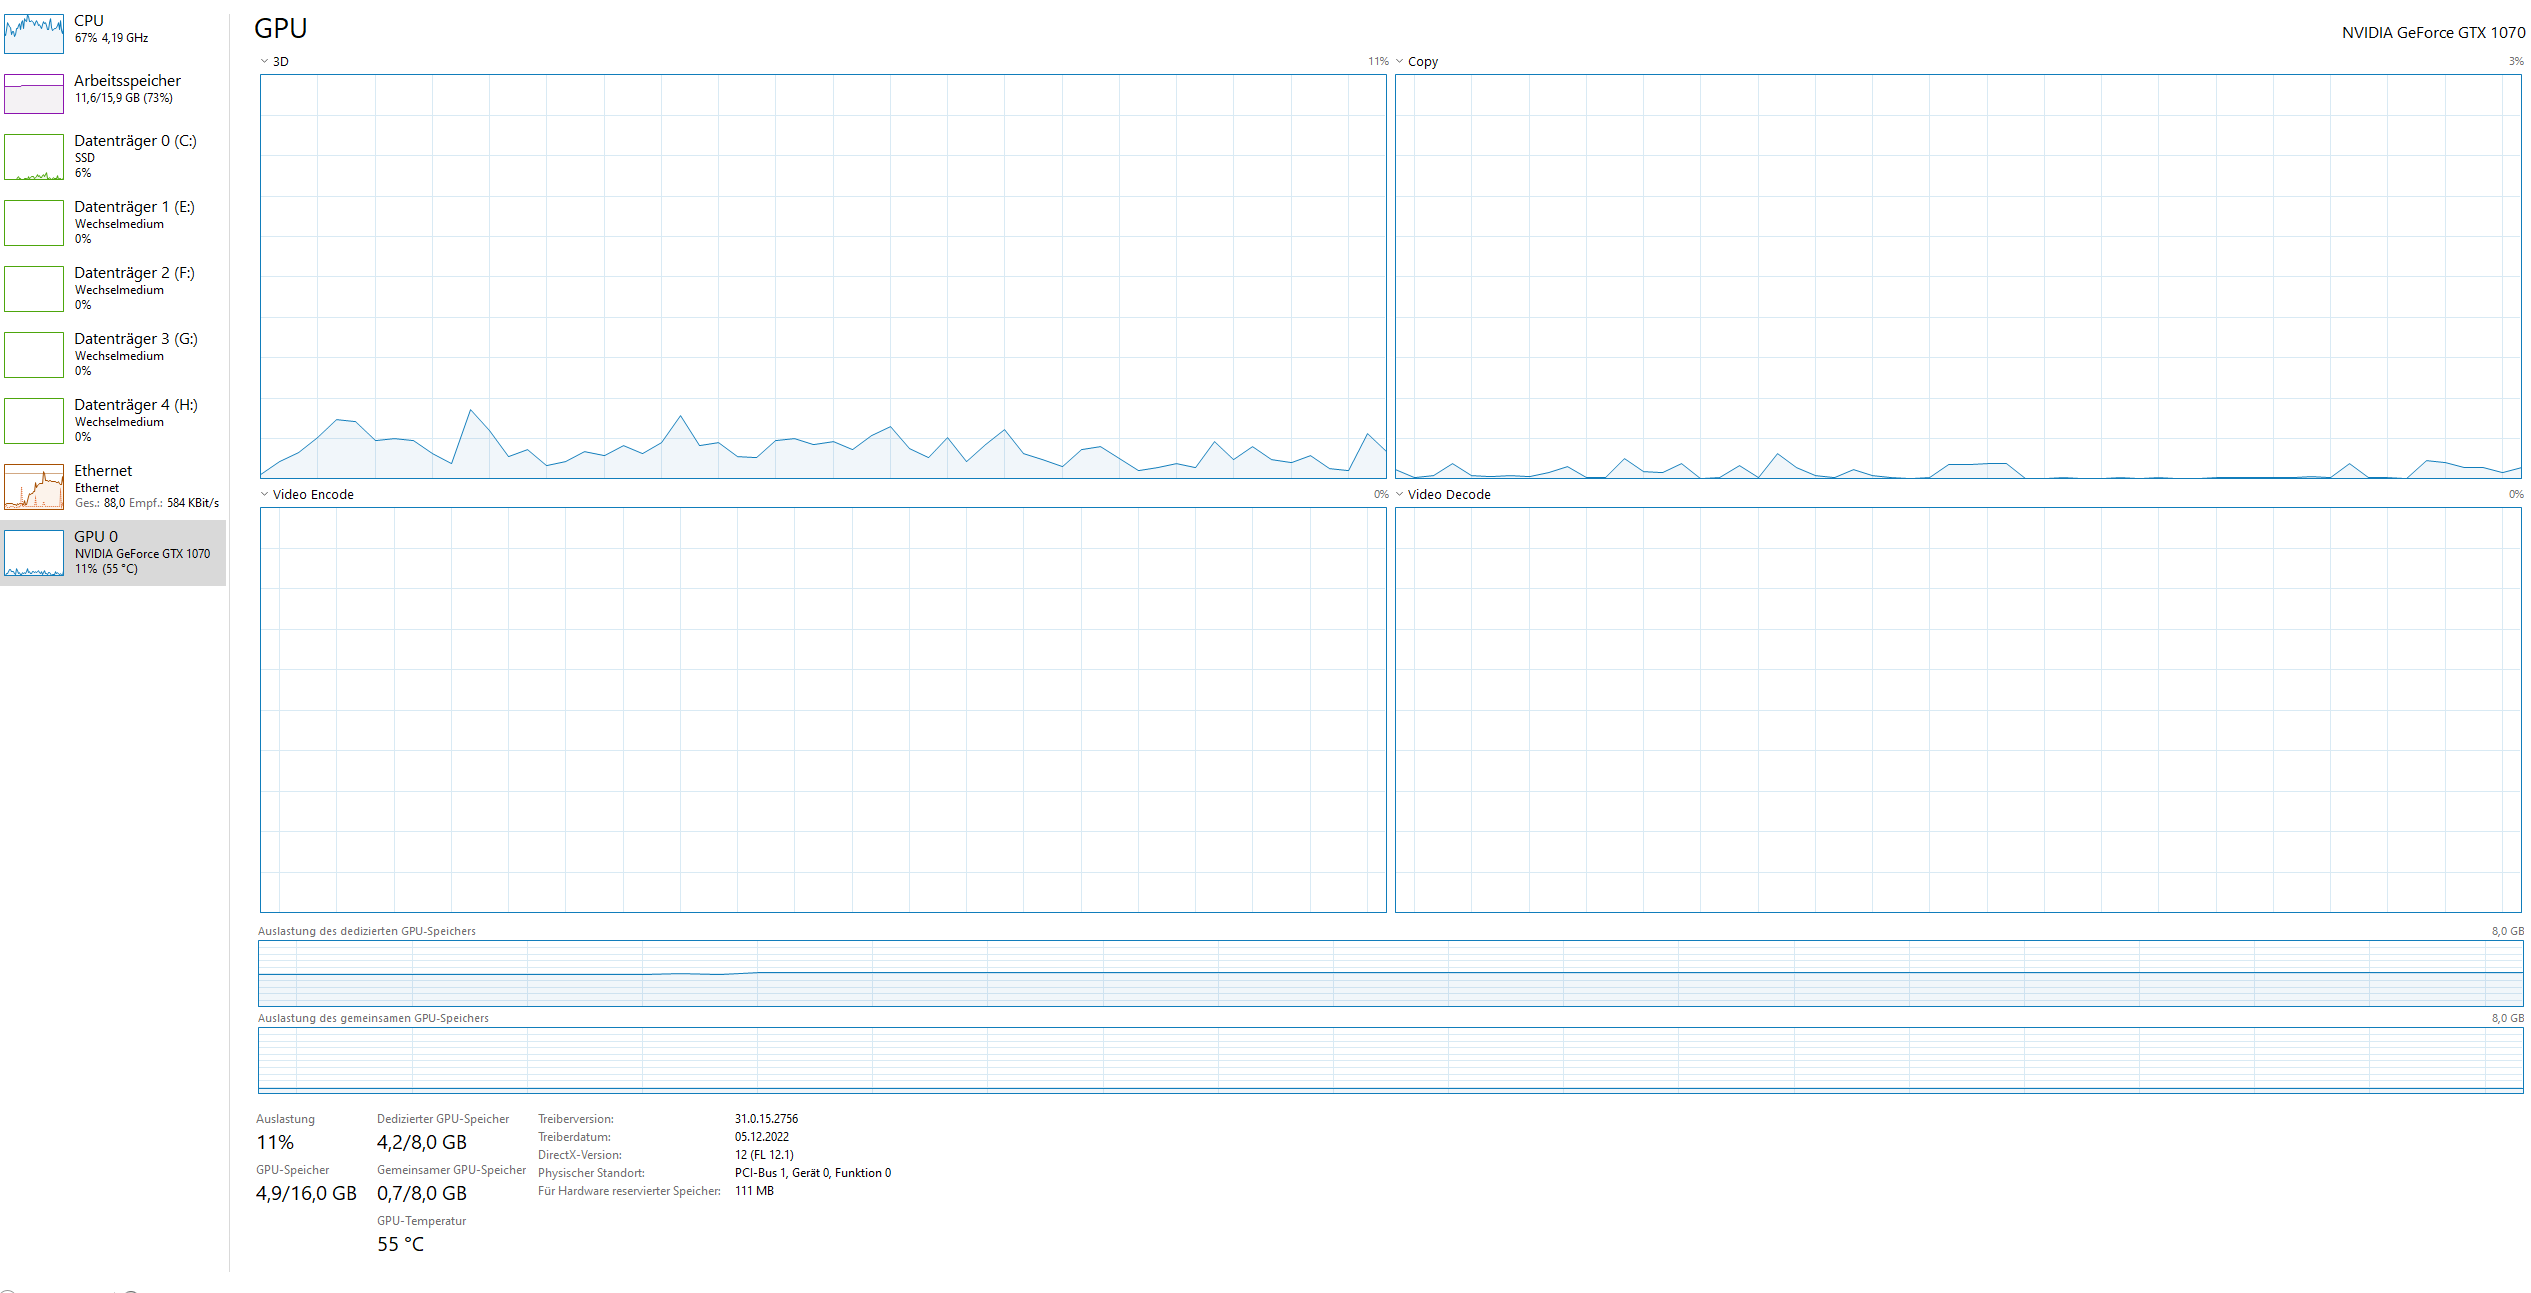Screen dimensions: 2531x1293
Task: Click the Ethernet network graph icon
Action: coord(34,487)
